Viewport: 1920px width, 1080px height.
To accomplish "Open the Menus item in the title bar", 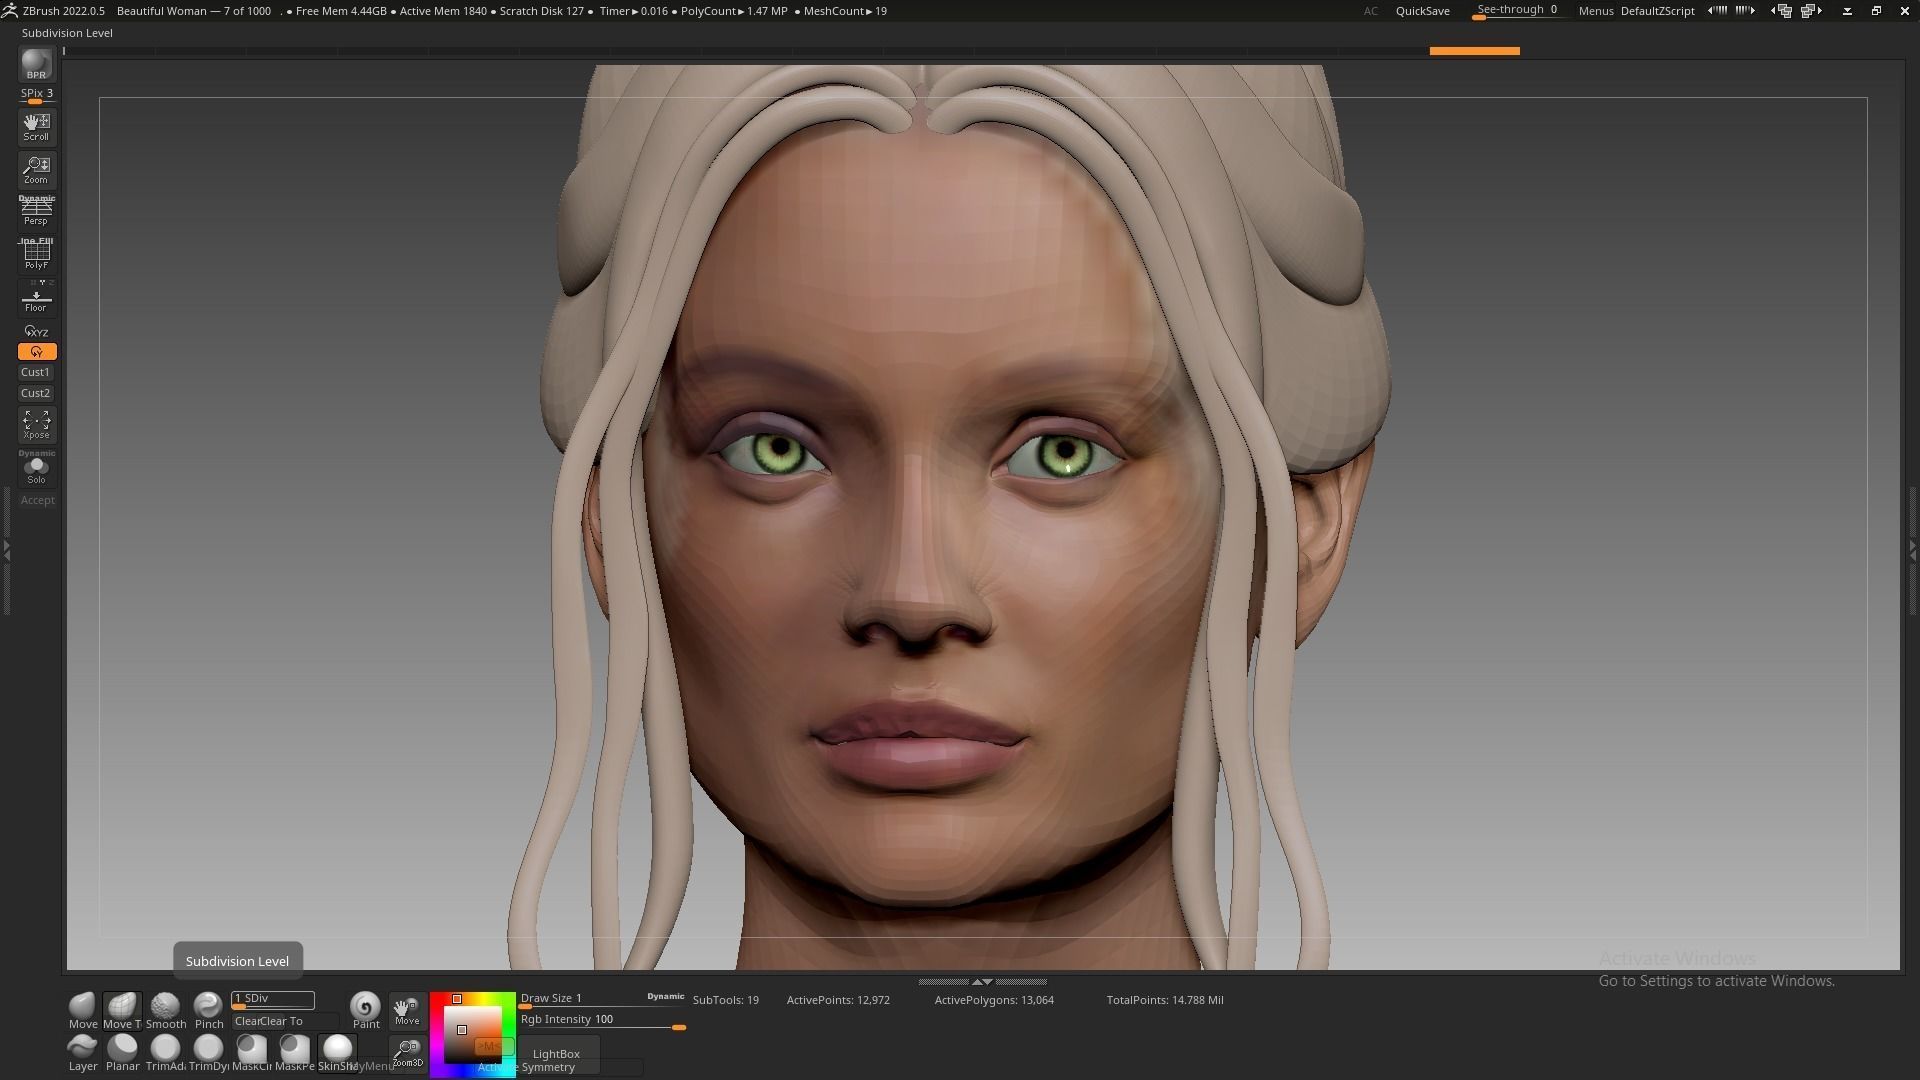I will pyautogui.click(x=1594, y=11).
